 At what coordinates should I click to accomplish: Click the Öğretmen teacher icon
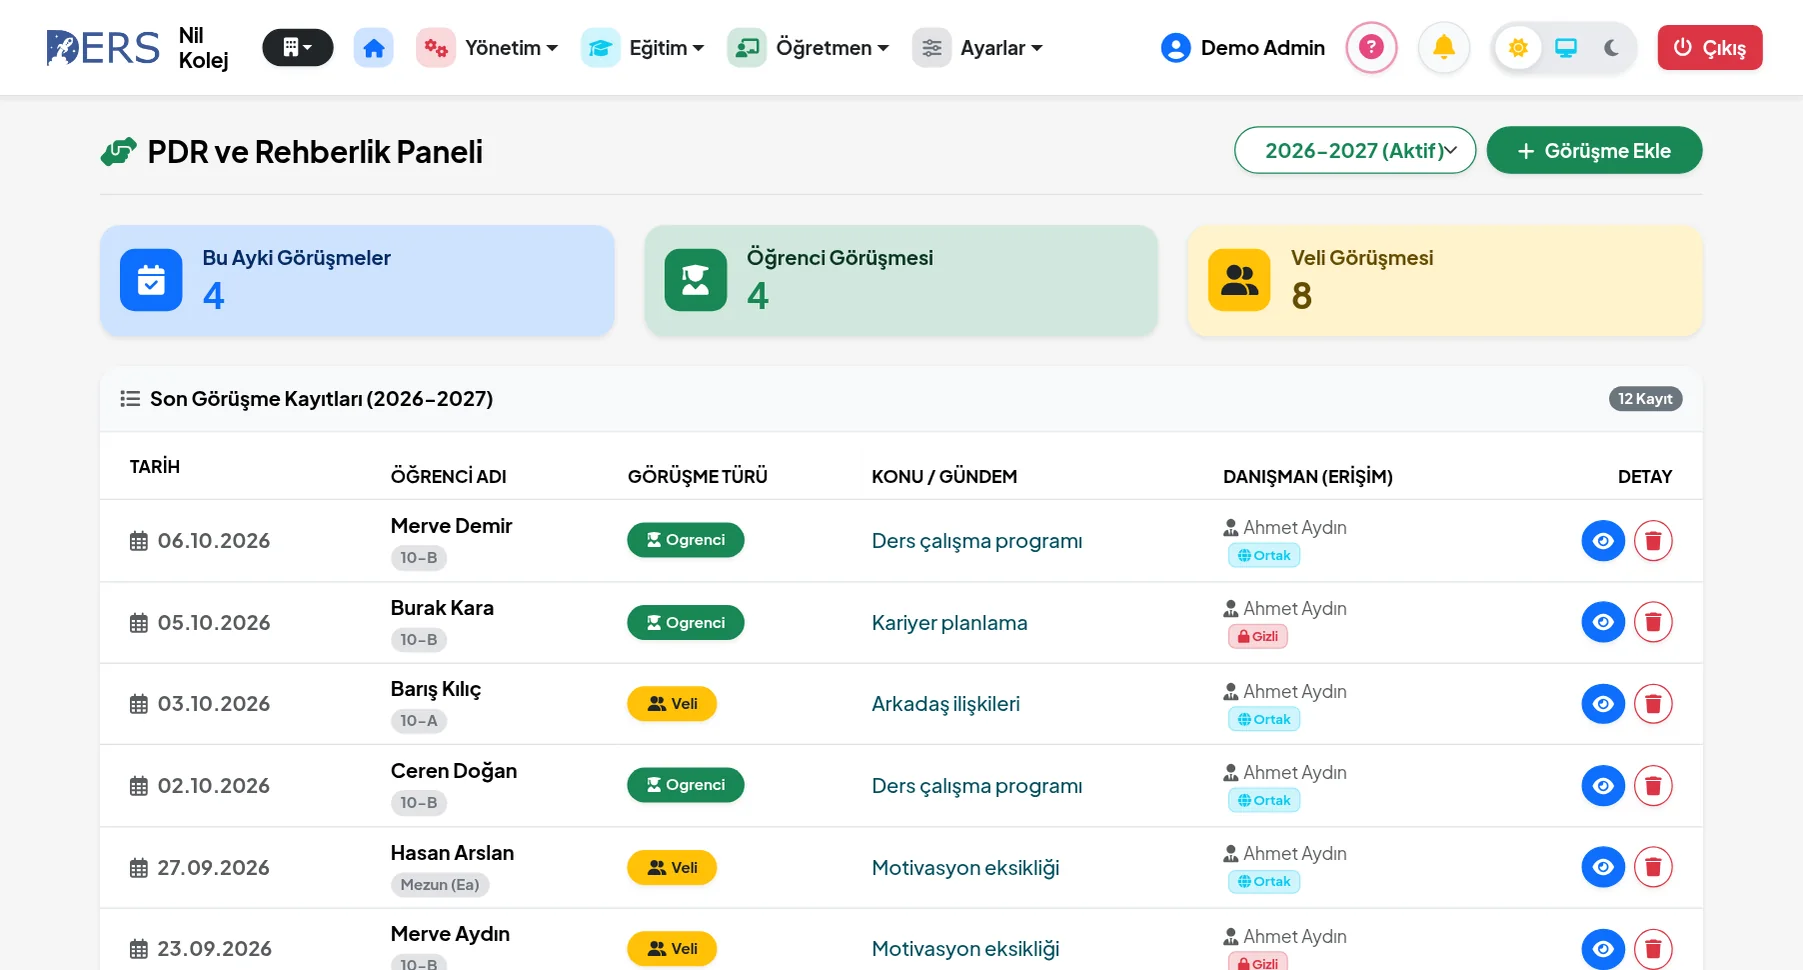point(746,48)
